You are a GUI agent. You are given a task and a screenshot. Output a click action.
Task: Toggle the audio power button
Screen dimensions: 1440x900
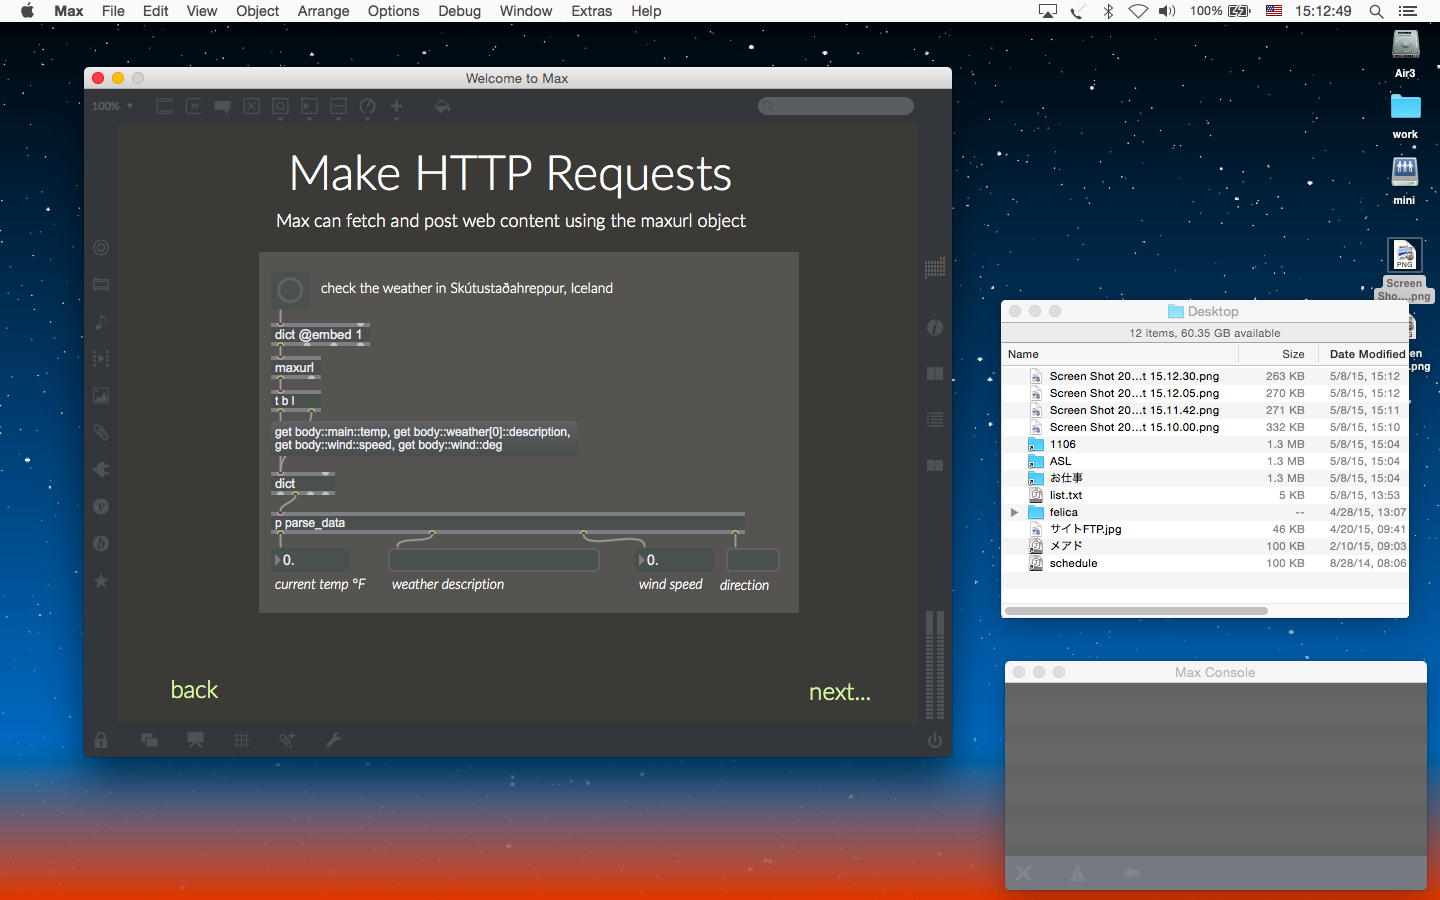(935, 740)
